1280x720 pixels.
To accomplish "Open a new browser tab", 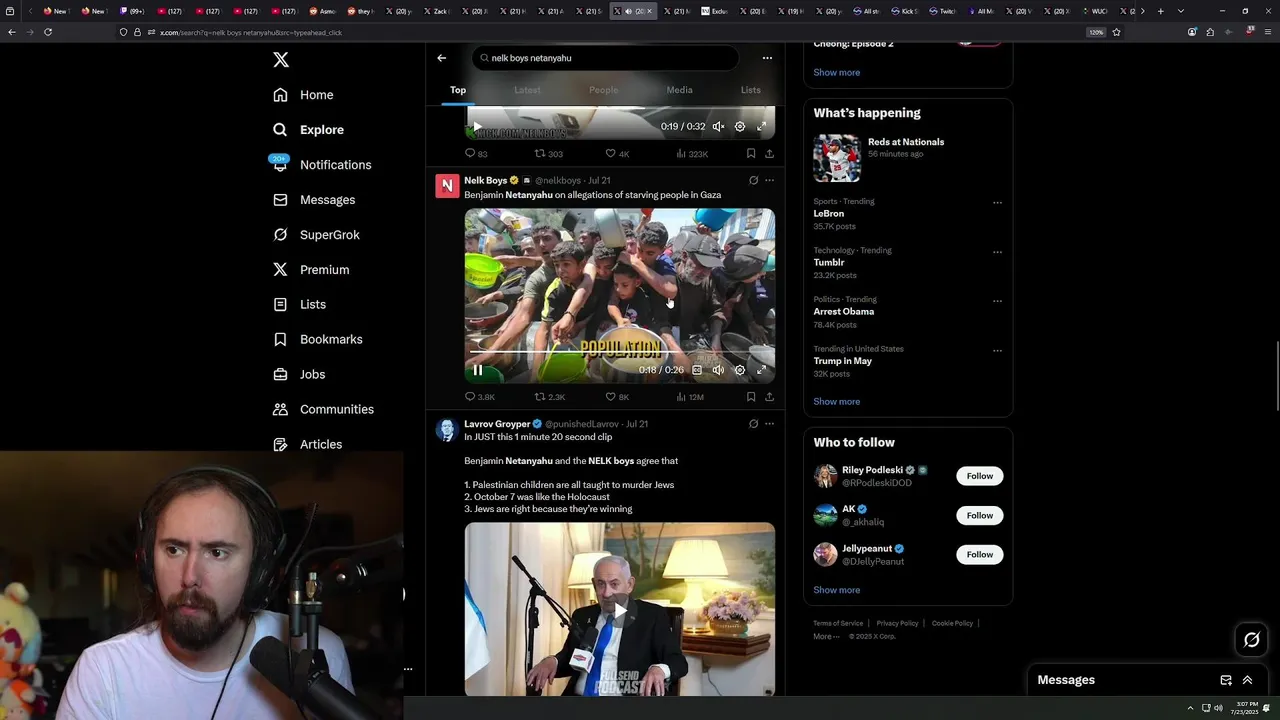I will click(x=1160, y=11).
